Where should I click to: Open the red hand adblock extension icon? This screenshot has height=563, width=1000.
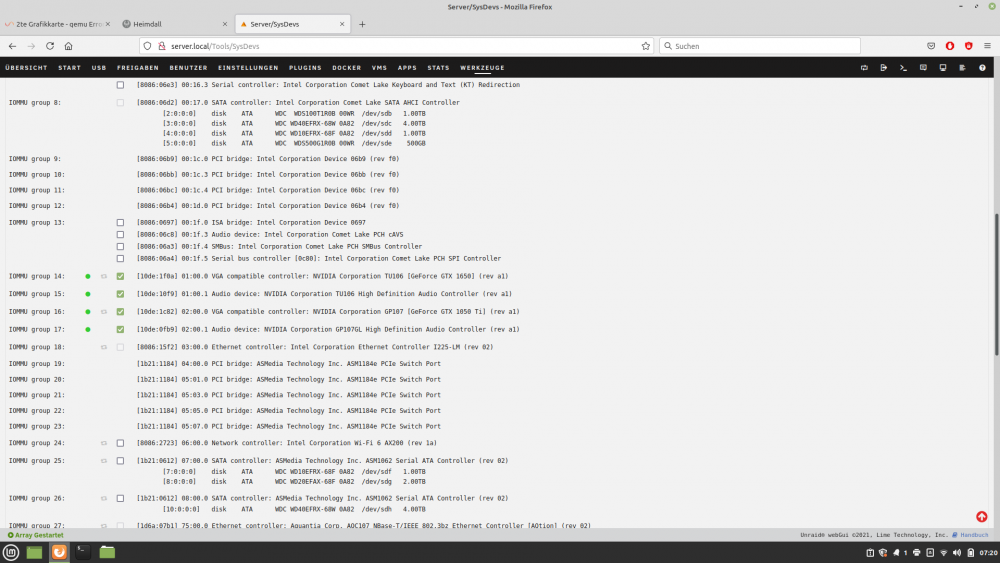click(x=950, y=46)
